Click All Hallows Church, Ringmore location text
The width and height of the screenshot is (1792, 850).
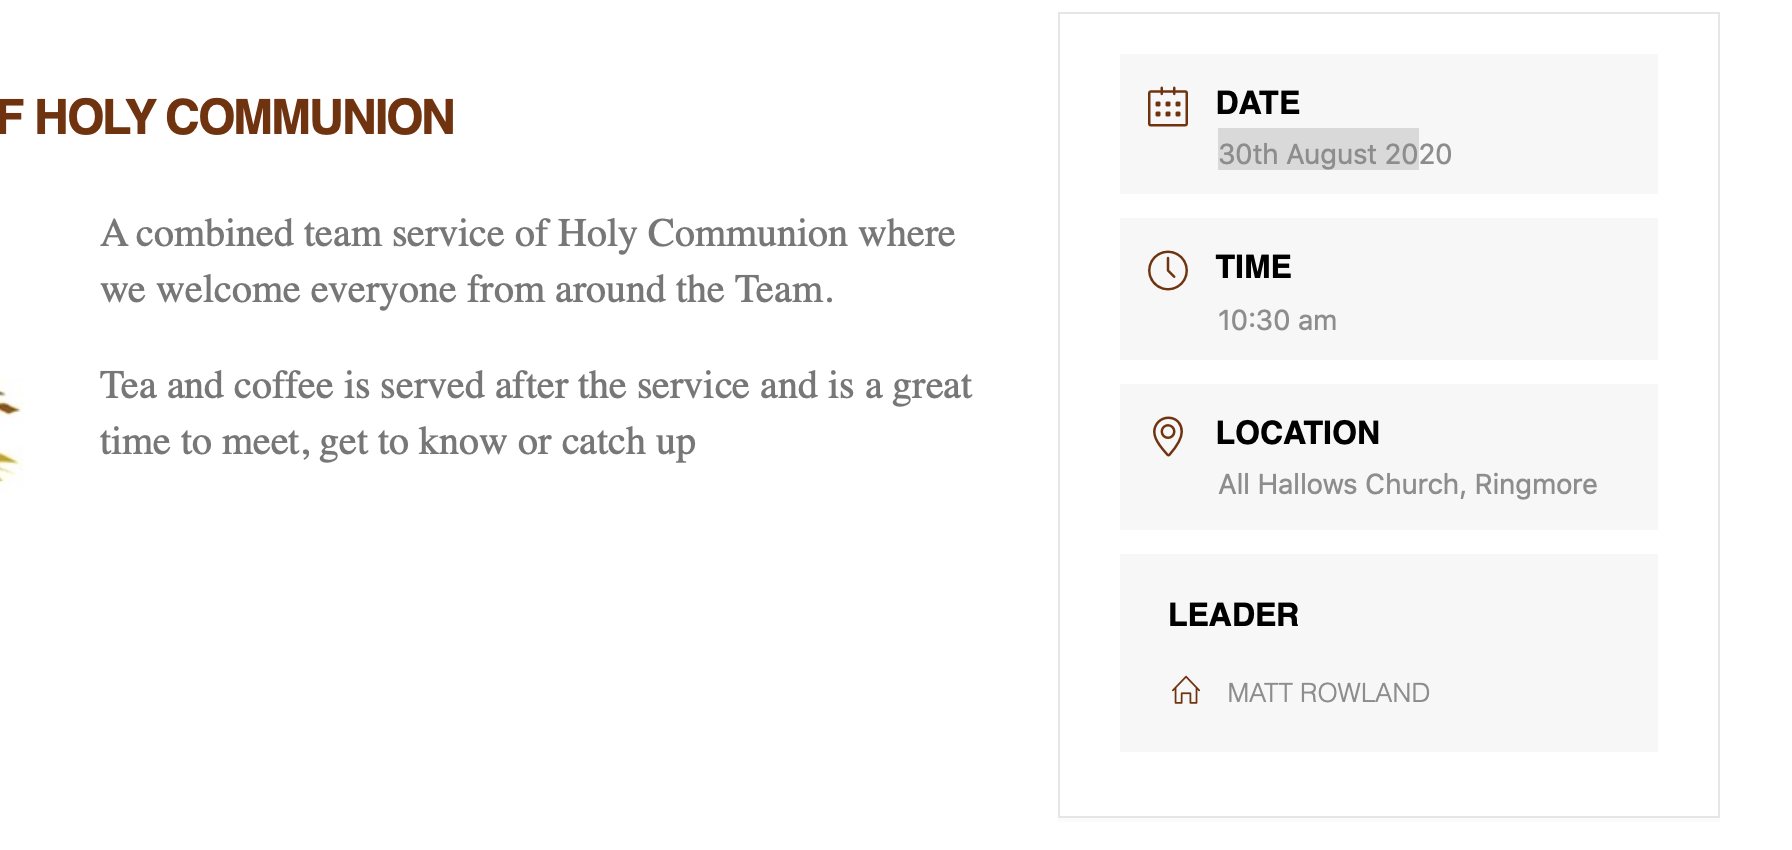click(x=1407, y=485)
